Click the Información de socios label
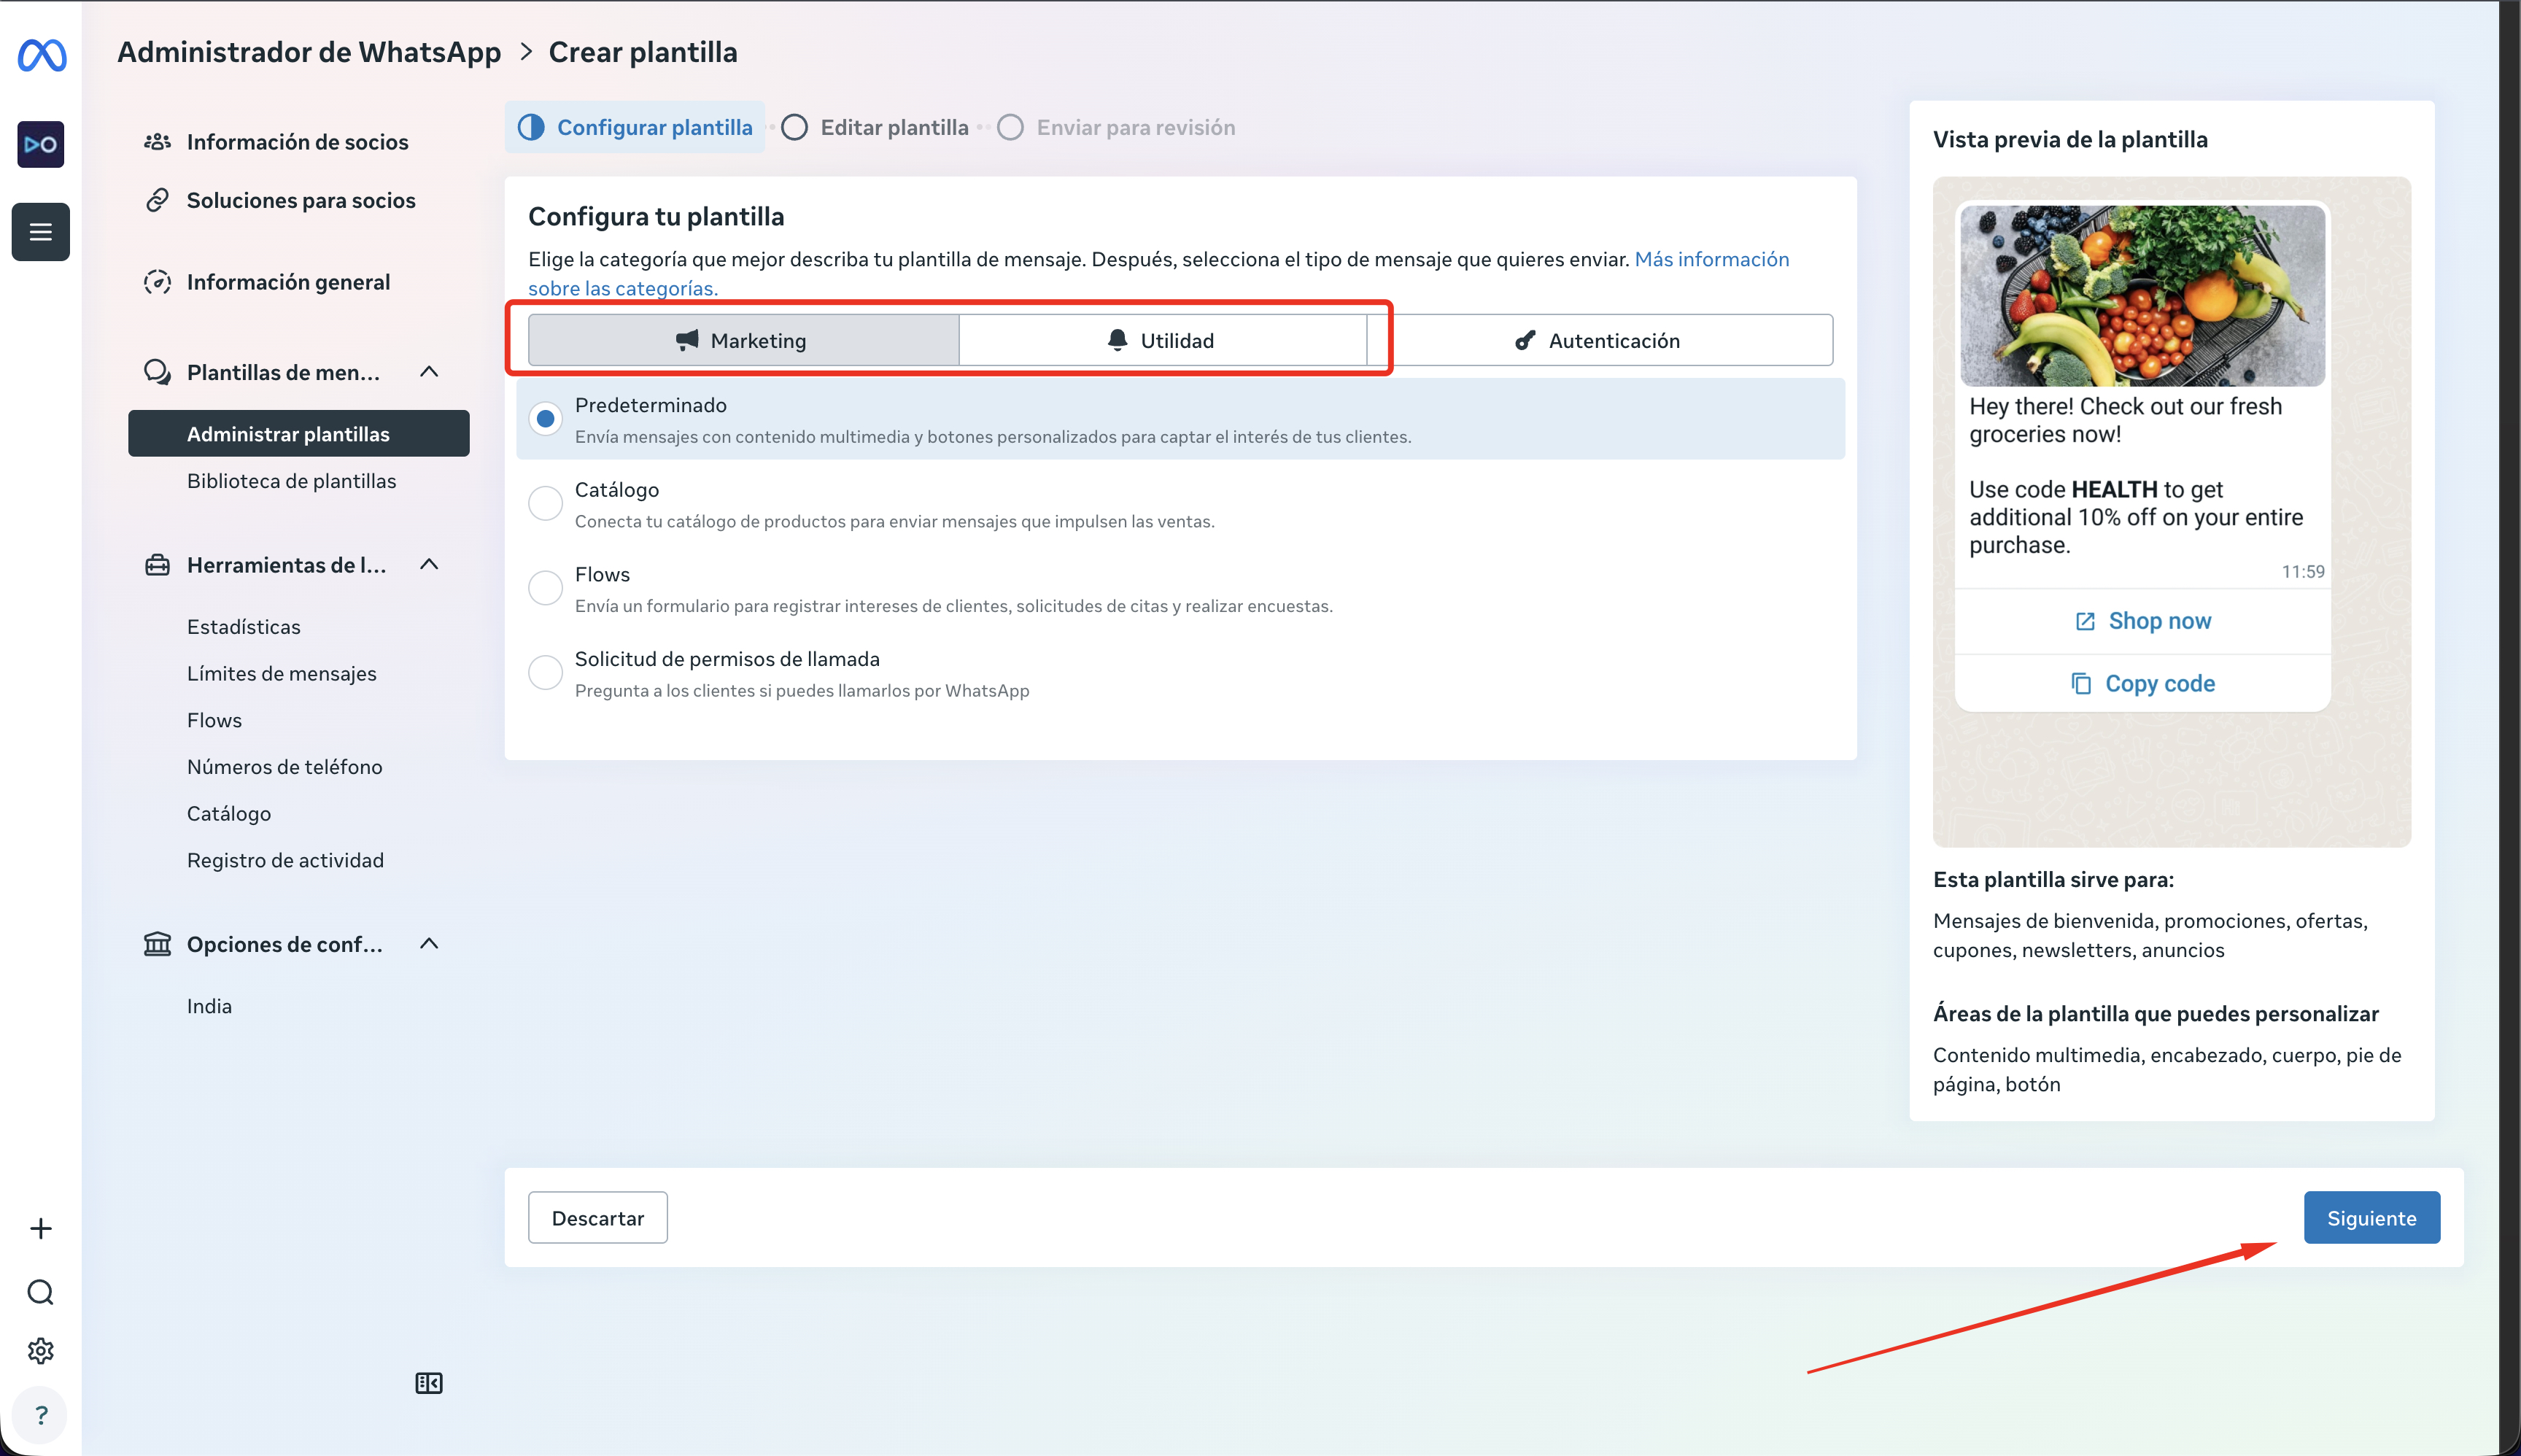 point(298,142)
